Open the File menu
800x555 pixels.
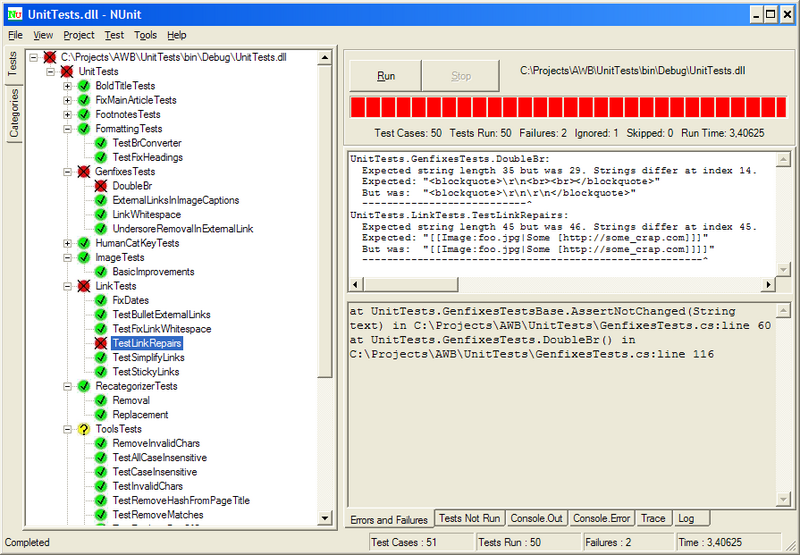(x=15, y=35)
